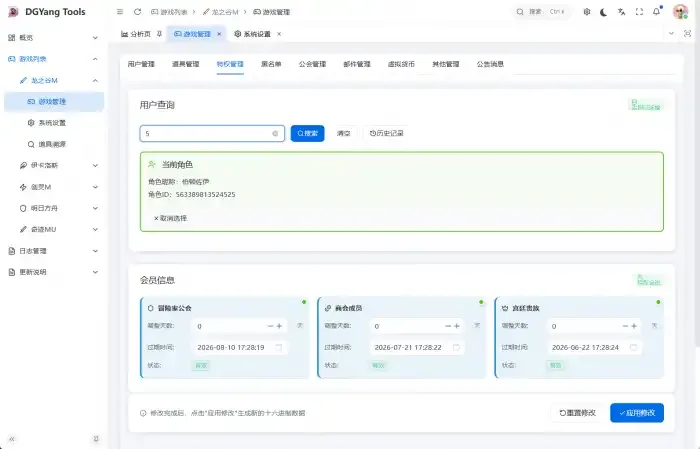Clear the query input with its clear icon
This screenshot has height=449, width=700.
[x=275, y=133]
